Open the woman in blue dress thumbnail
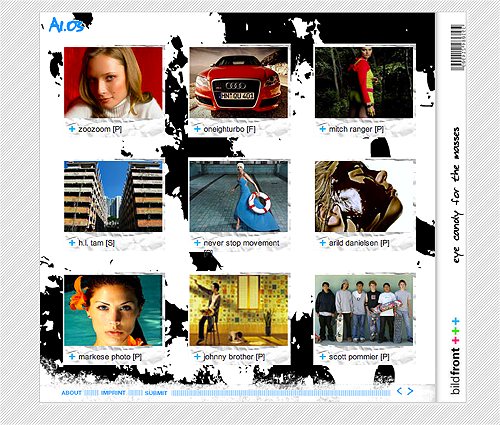 (x=239, y=196)
